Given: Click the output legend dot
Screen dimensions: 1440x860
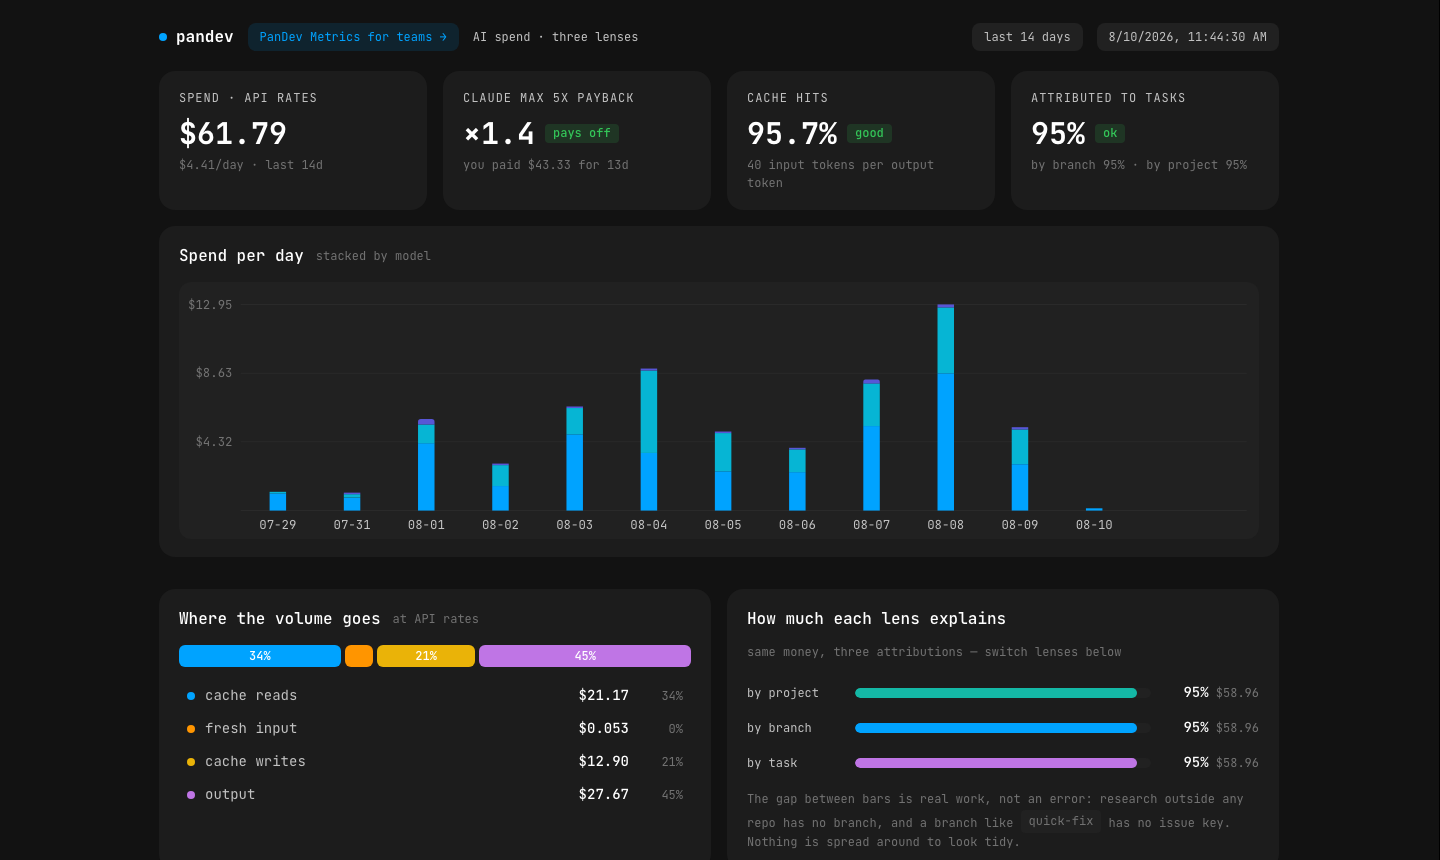Looking at the screenshot, I should click(x=191, y=795).
